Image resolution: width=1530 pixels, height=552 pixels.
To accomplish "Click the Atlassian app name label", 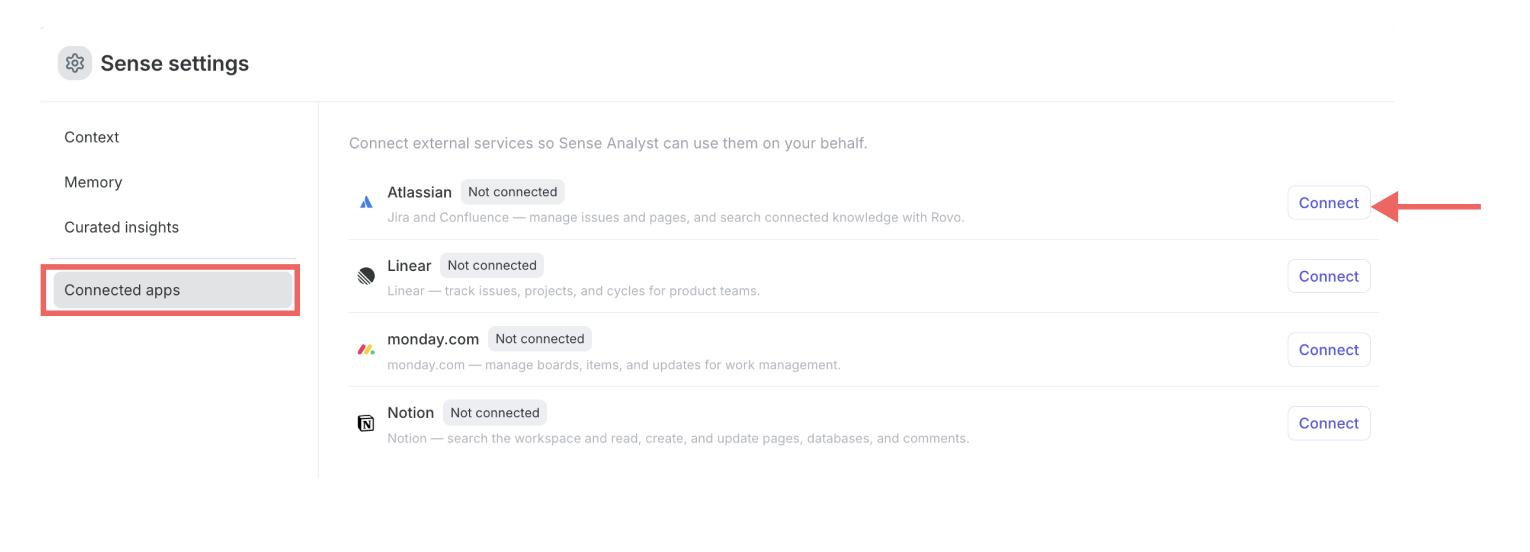I will pyautogui.click(x=419, y=192).
